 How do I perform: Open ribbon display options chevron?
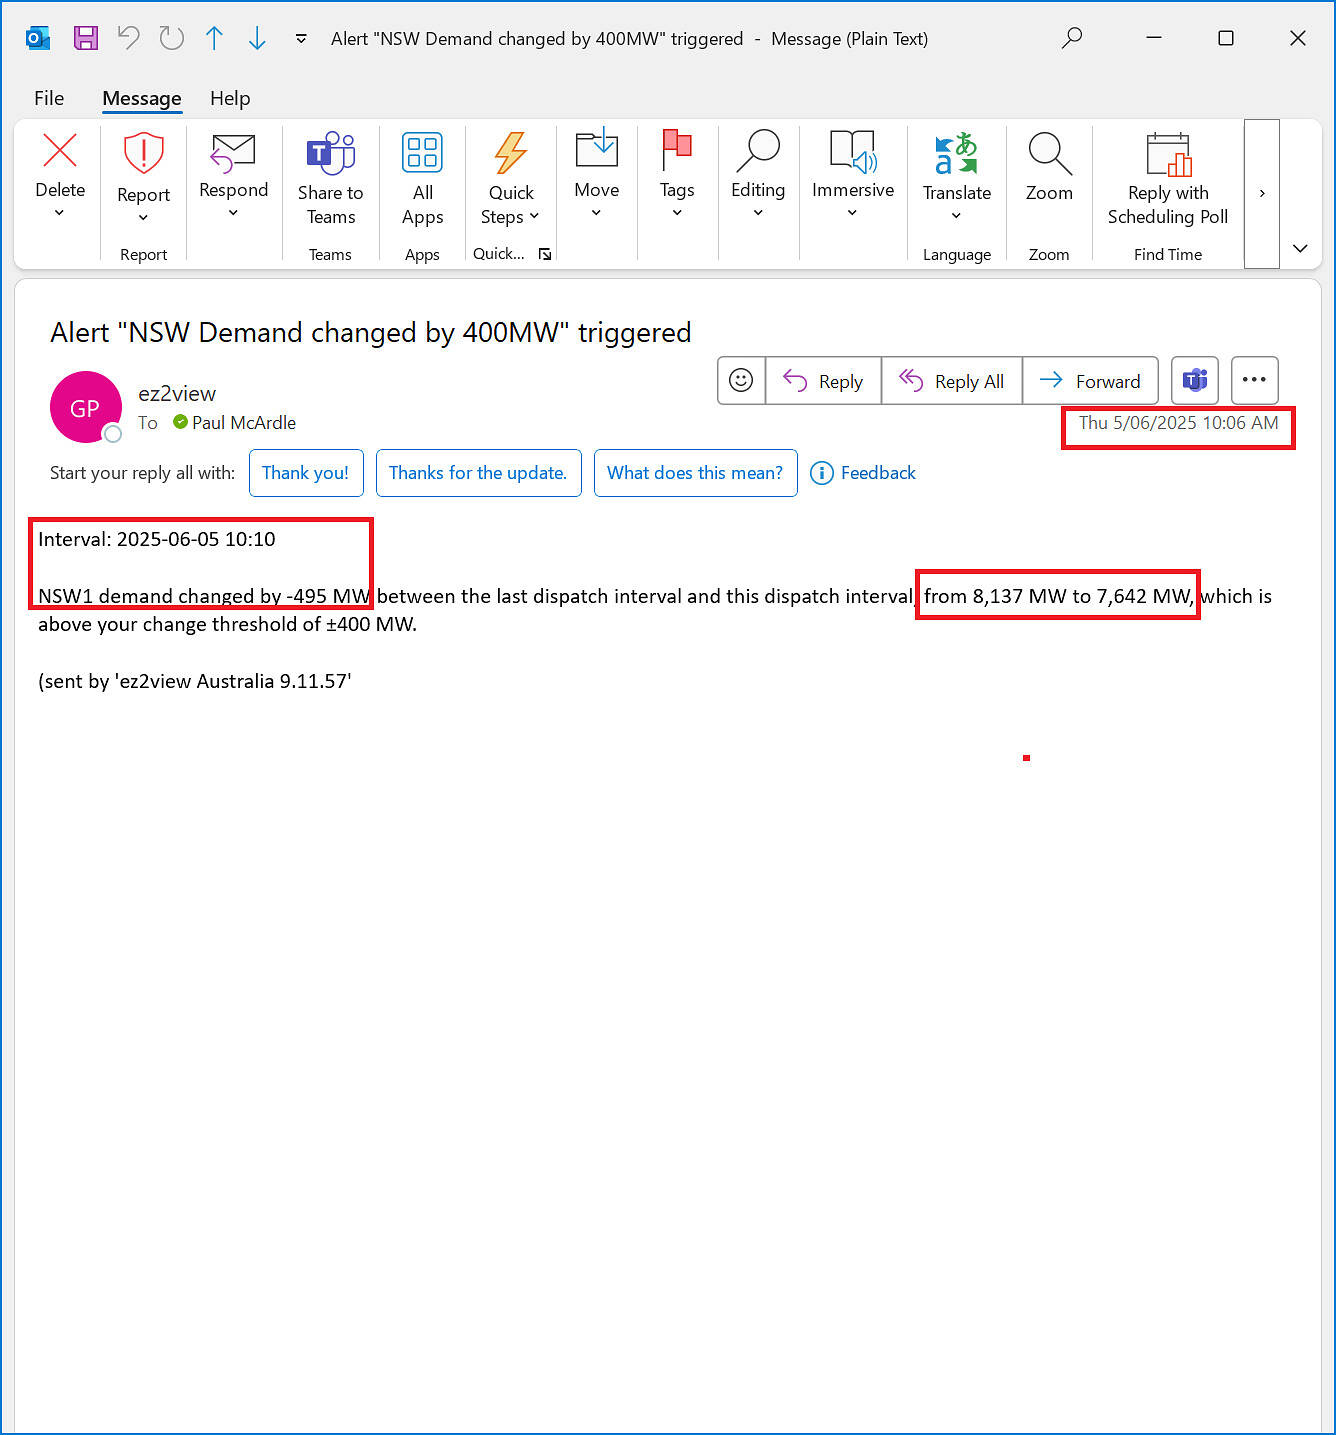pos(1300,248)
